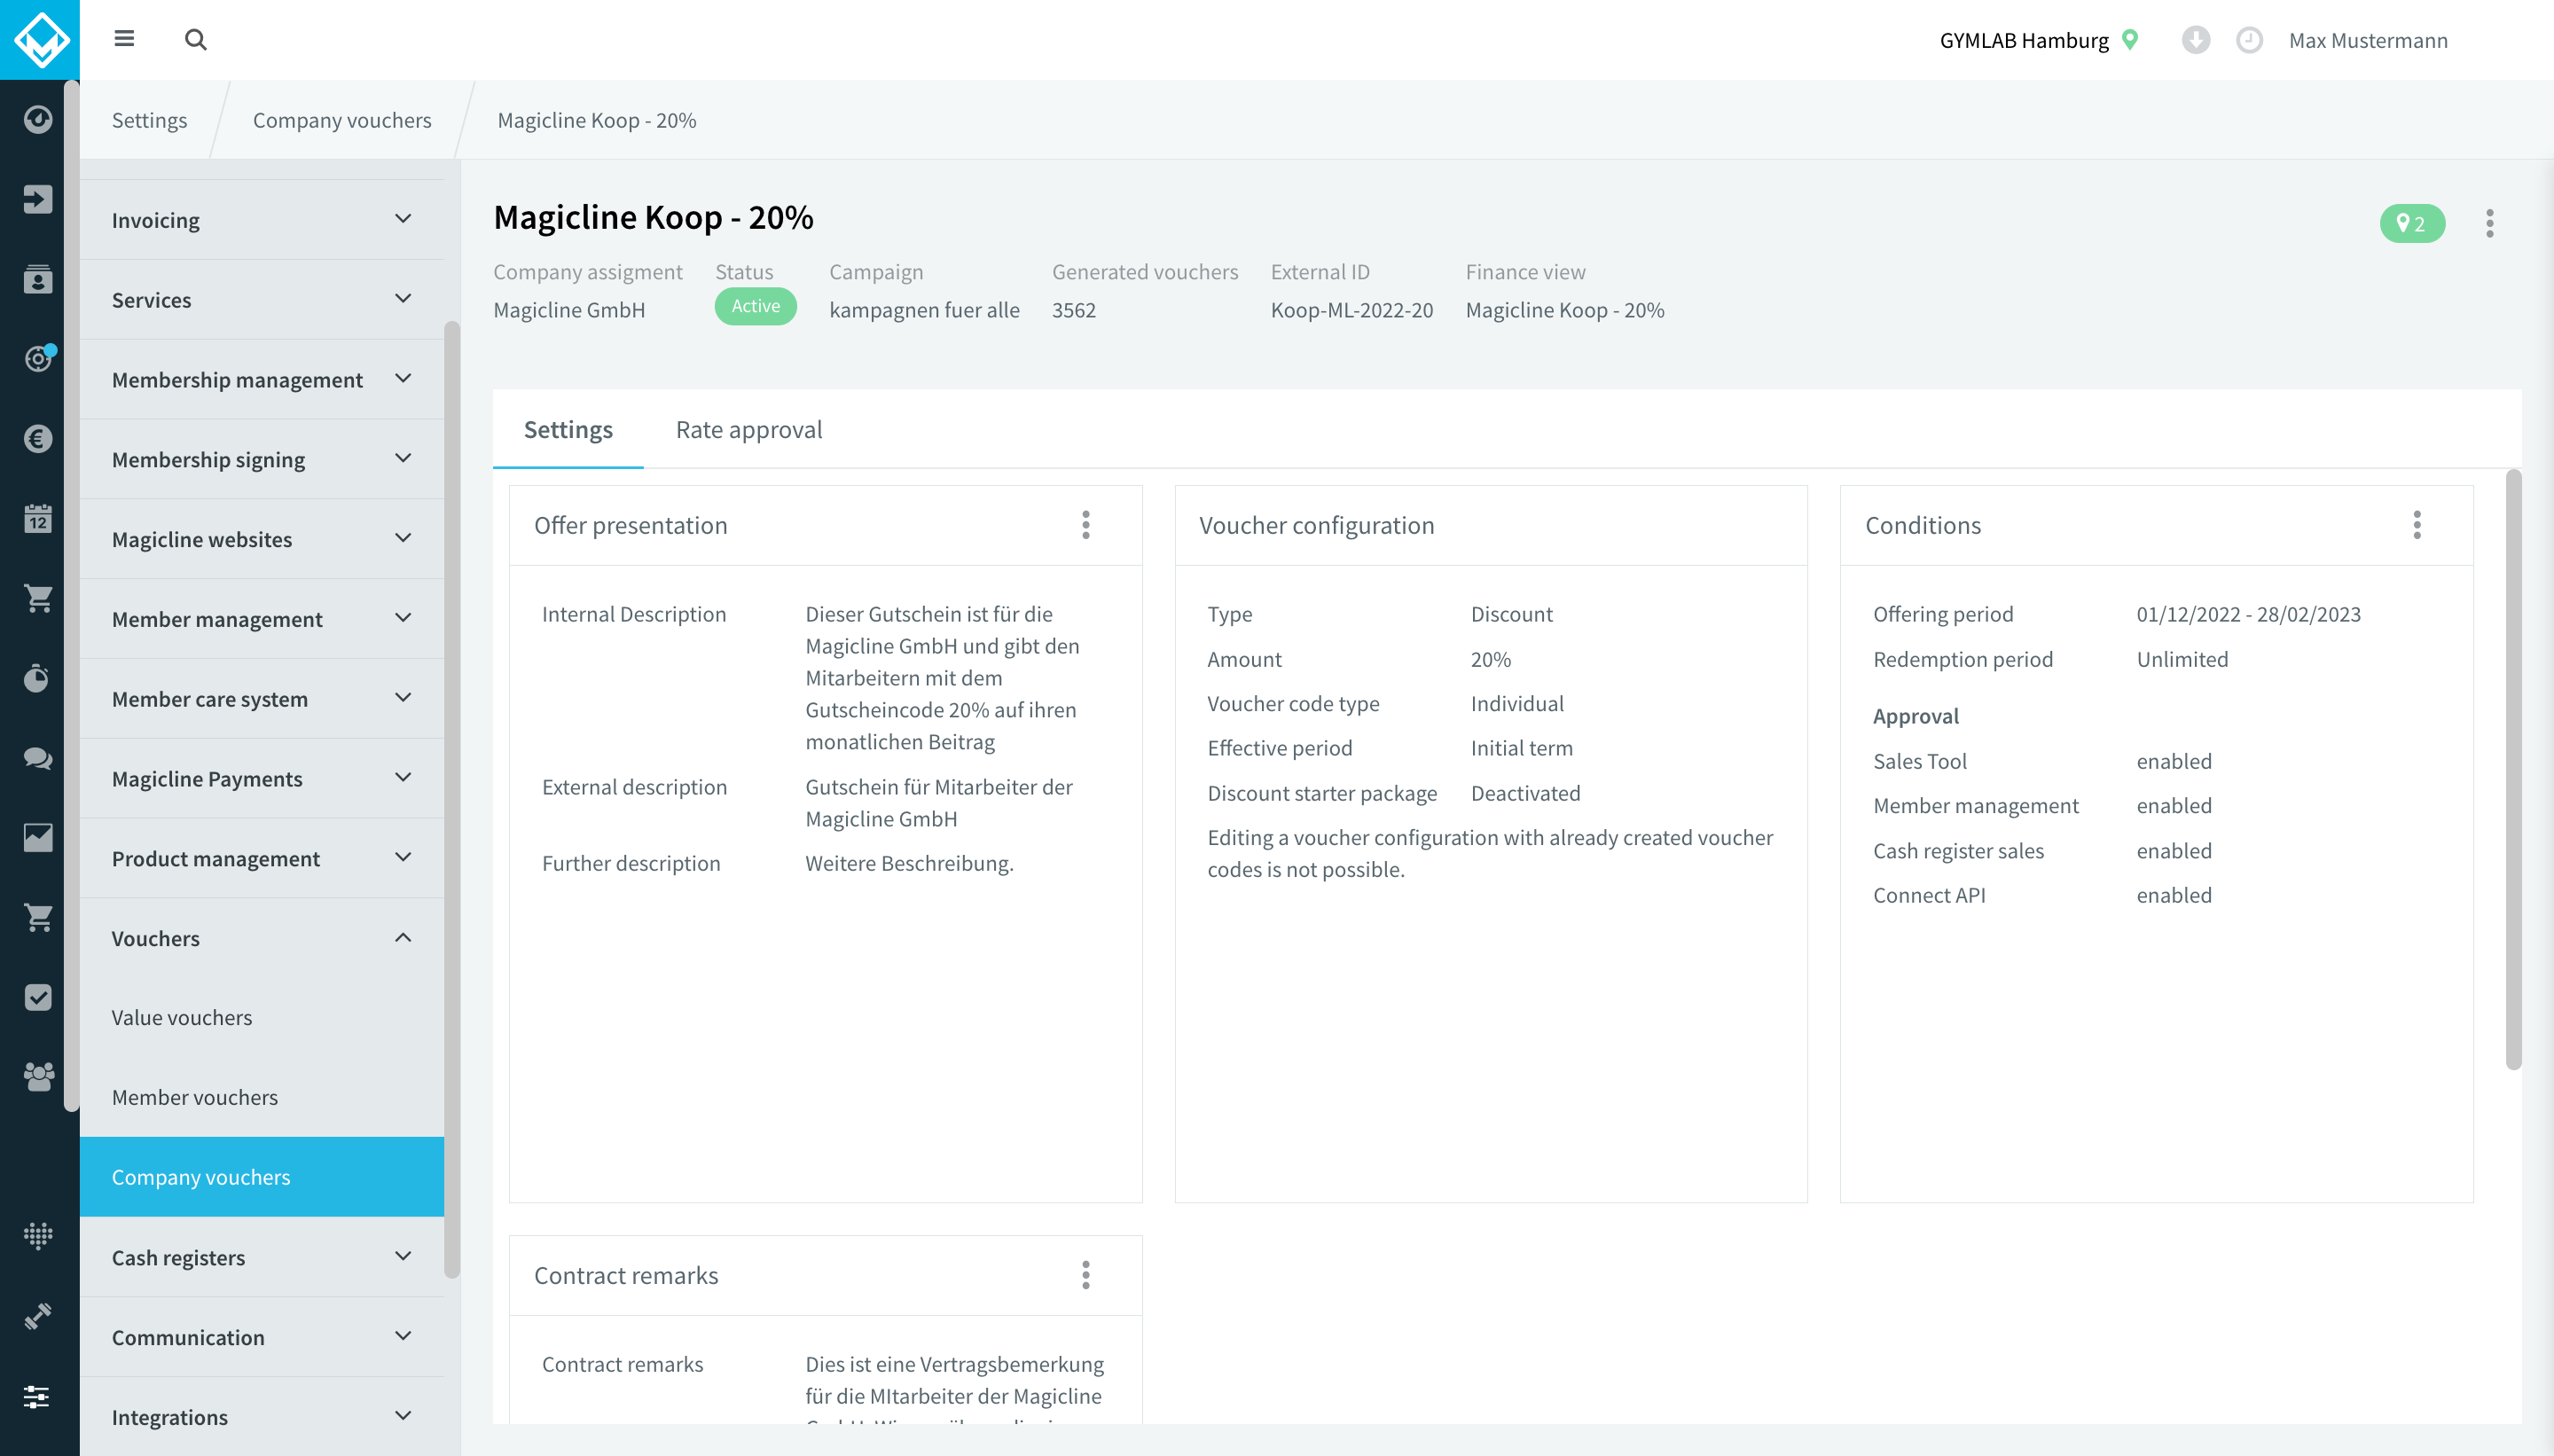The width and height of the screenshot is (2554, 1456).
Task: Open Value vouchers menu item
Action: [262, 1017]
